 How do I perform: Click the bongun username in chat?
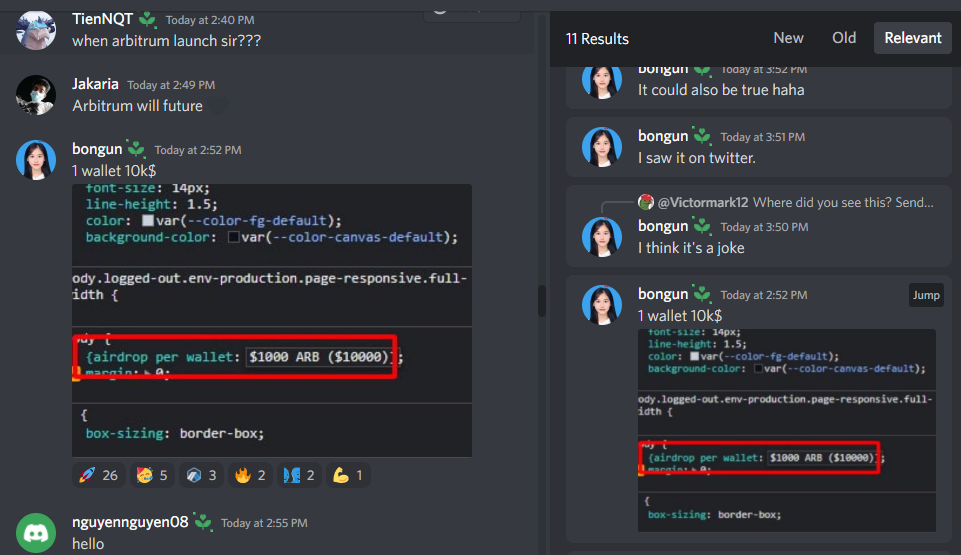point(97,149)
